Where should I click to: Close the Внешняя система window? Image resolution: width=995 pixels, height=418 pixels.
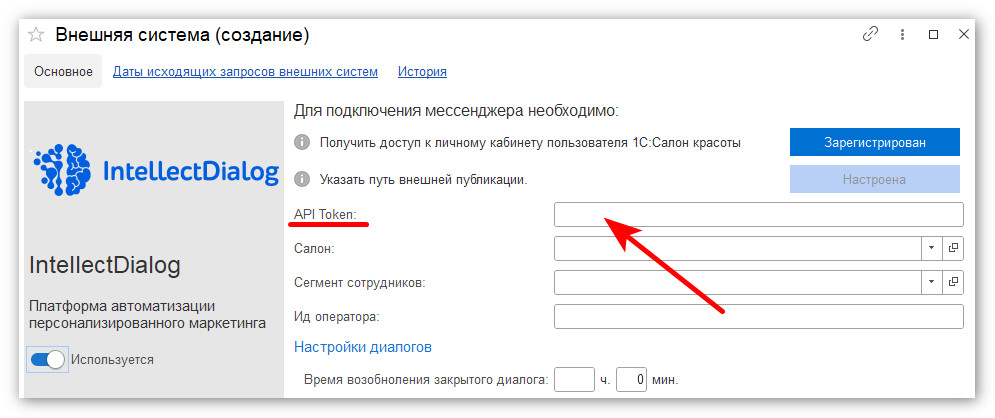(x=964, y=35)
